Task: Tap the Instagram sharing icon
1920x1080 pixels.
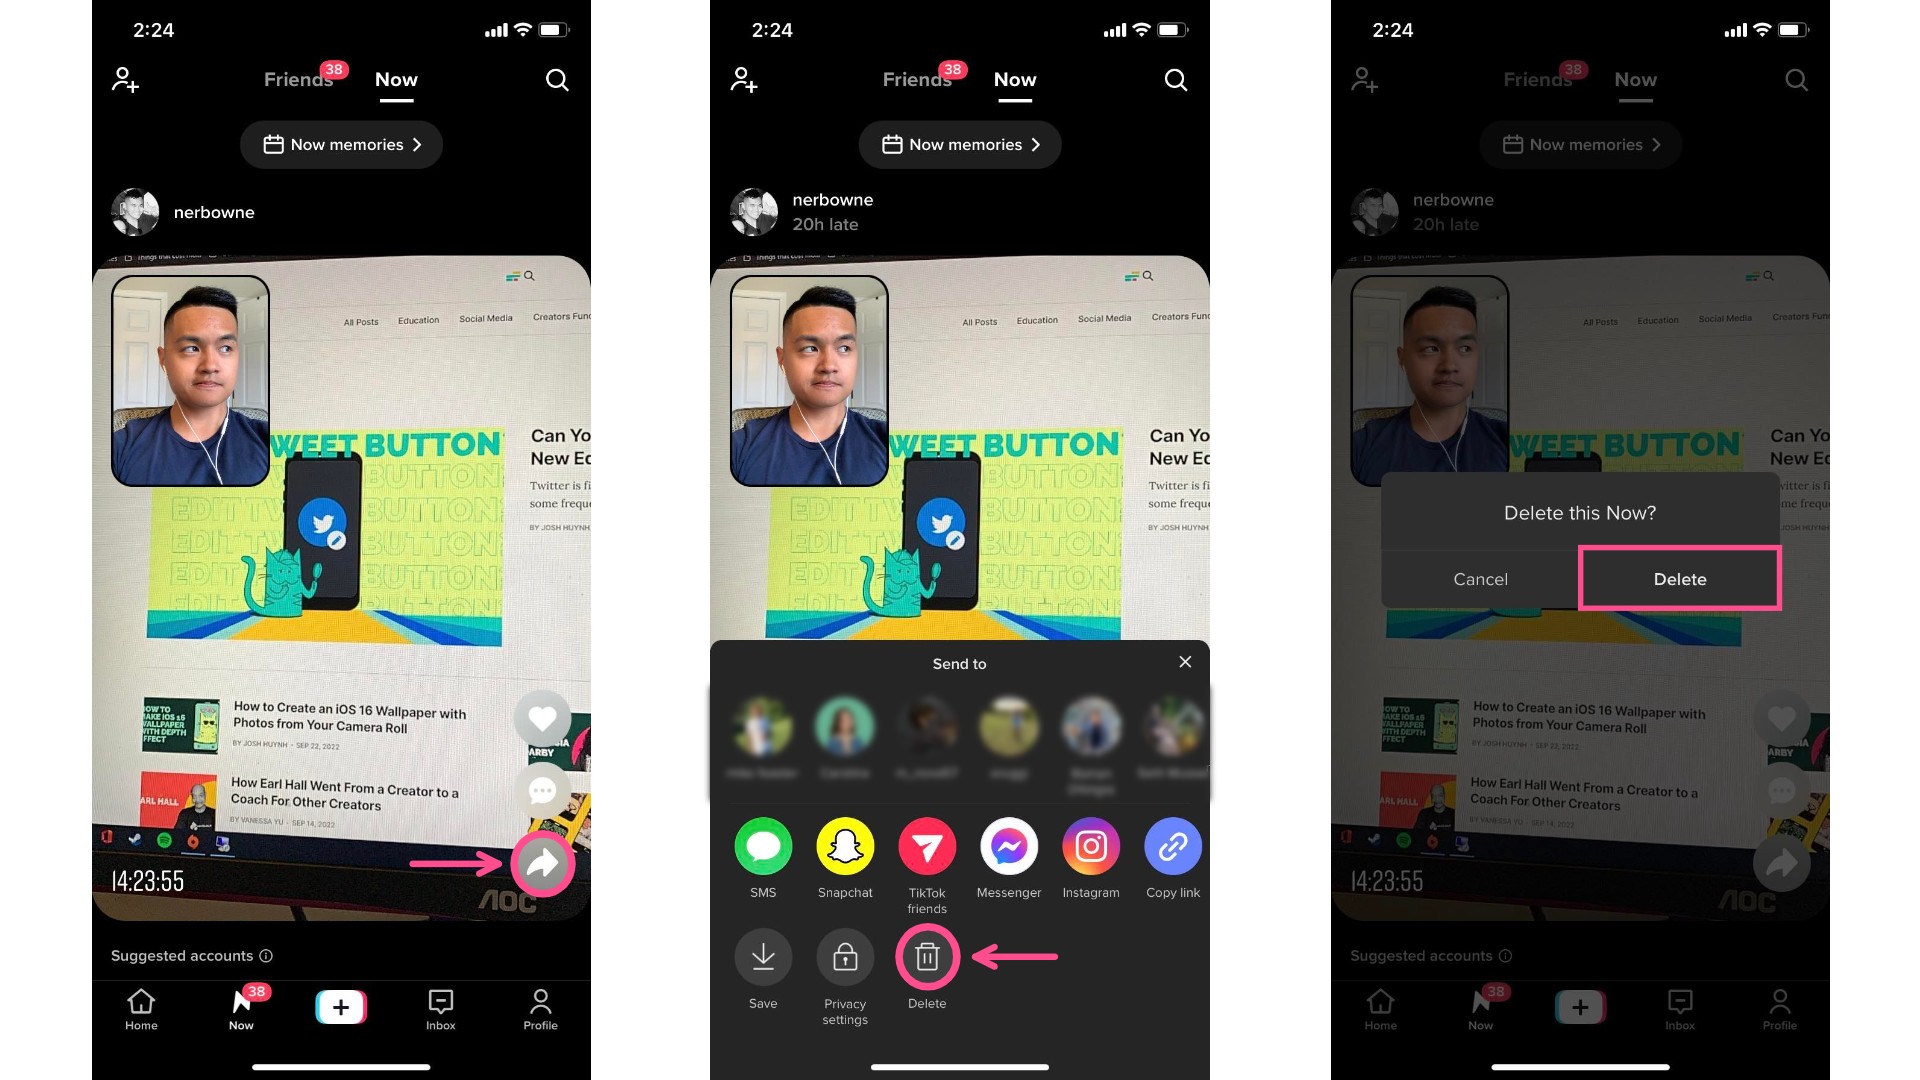Action: (1091, 845)
